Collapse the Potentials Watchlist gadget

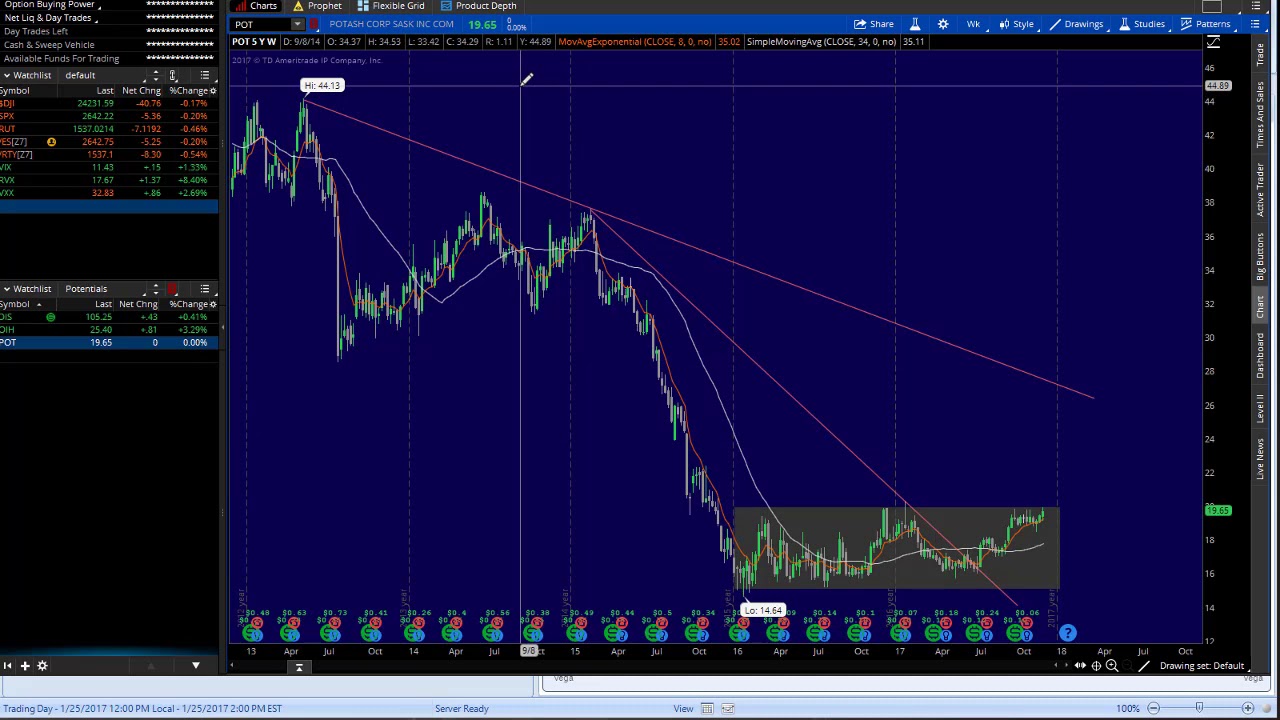point(6,289)
